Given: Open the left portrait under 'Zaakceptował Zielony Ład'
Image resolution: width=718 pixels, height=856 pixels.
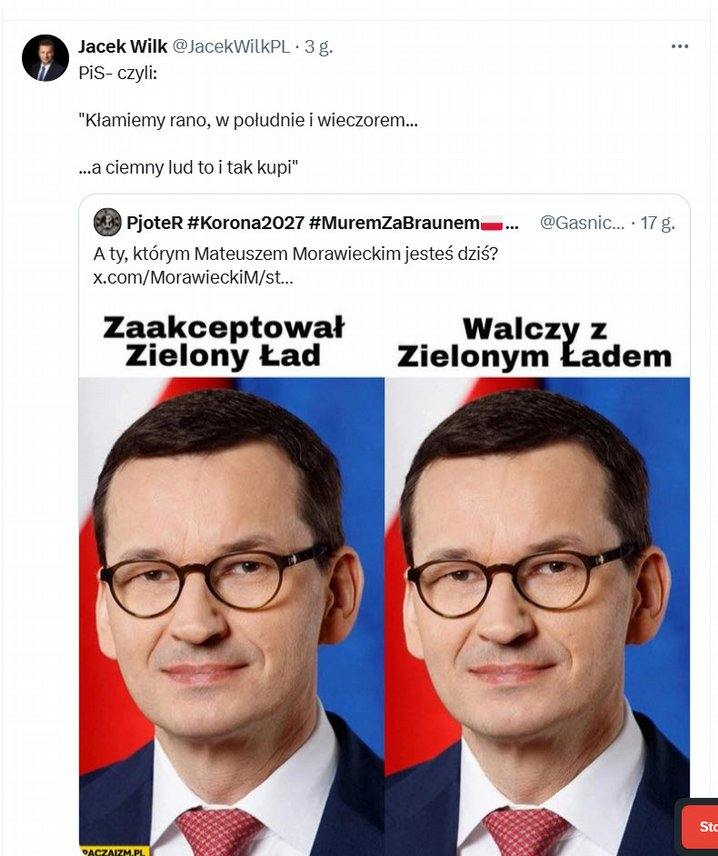Looking at the screenshot, I should 232,616.
